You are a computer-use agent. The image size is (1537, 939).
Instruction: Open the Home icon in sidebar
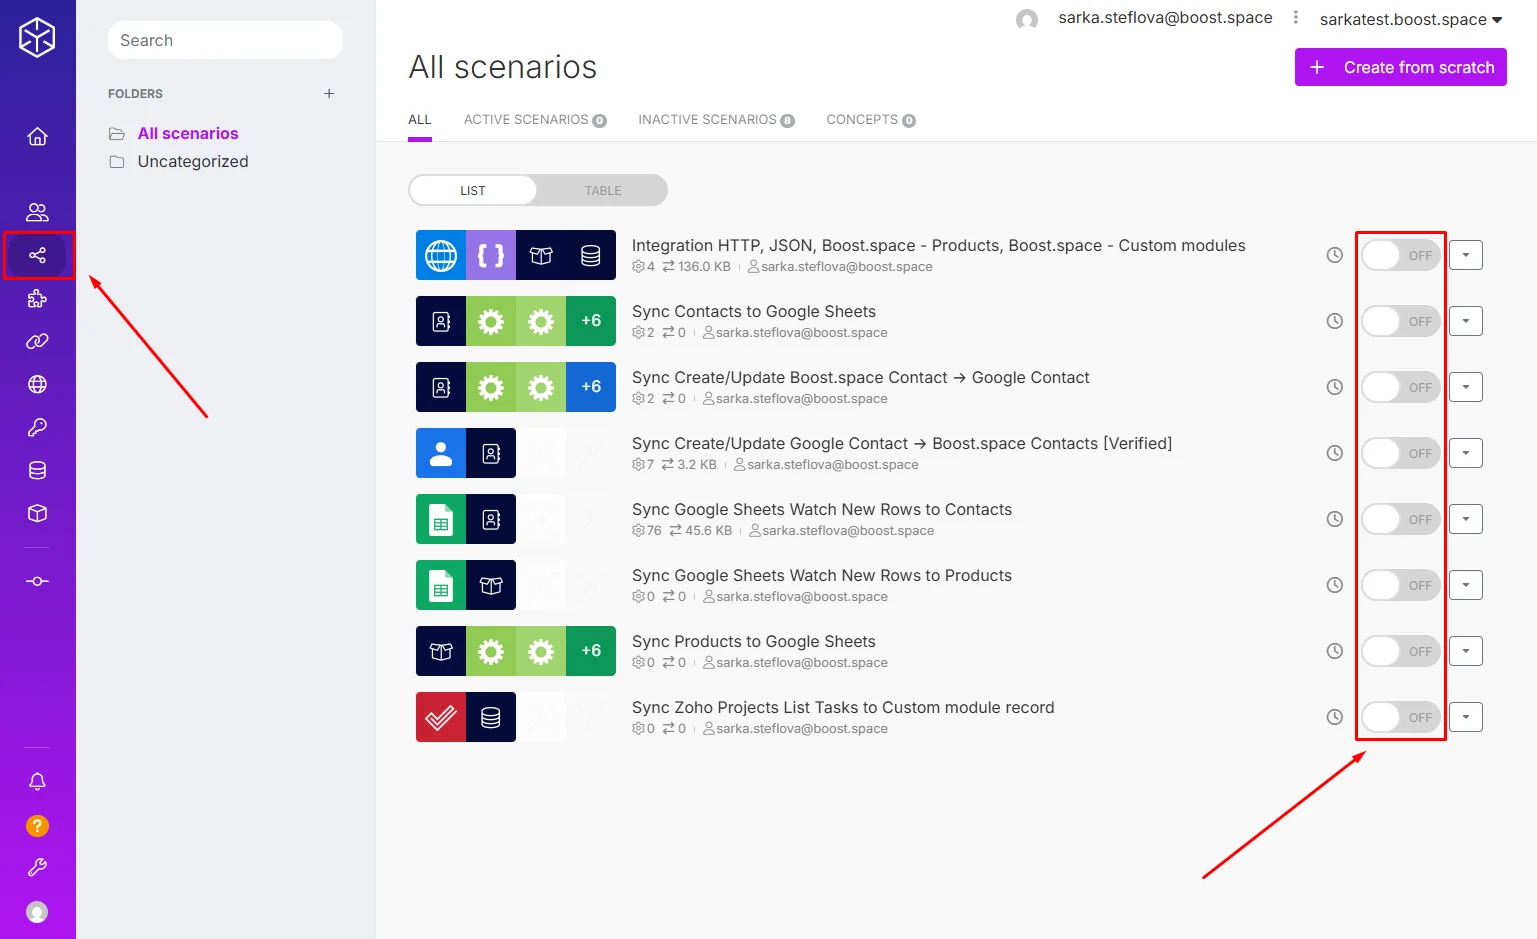37,136
